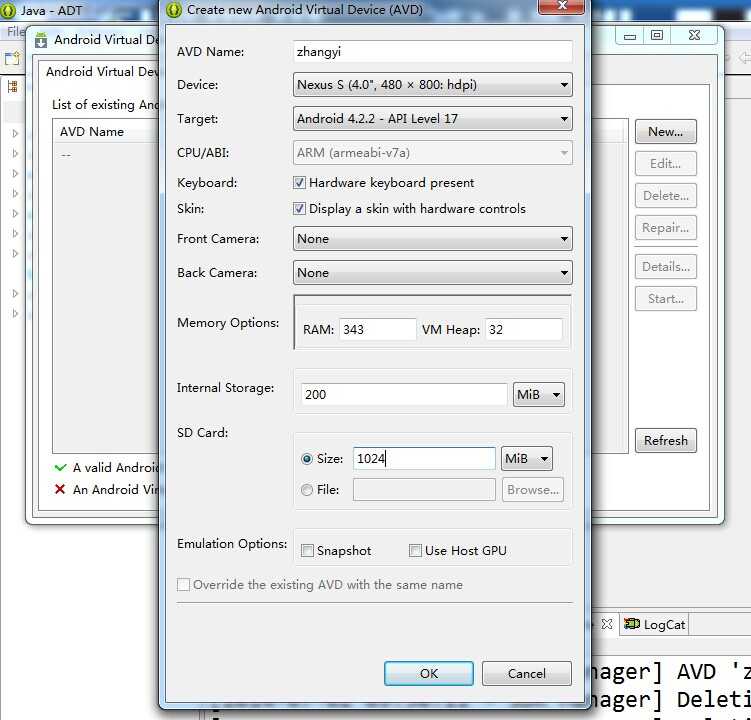This screenshot has height=720, width=751.
Task: Expand the first project tree node
Action: pyautogui.click(x=15, y=133)
